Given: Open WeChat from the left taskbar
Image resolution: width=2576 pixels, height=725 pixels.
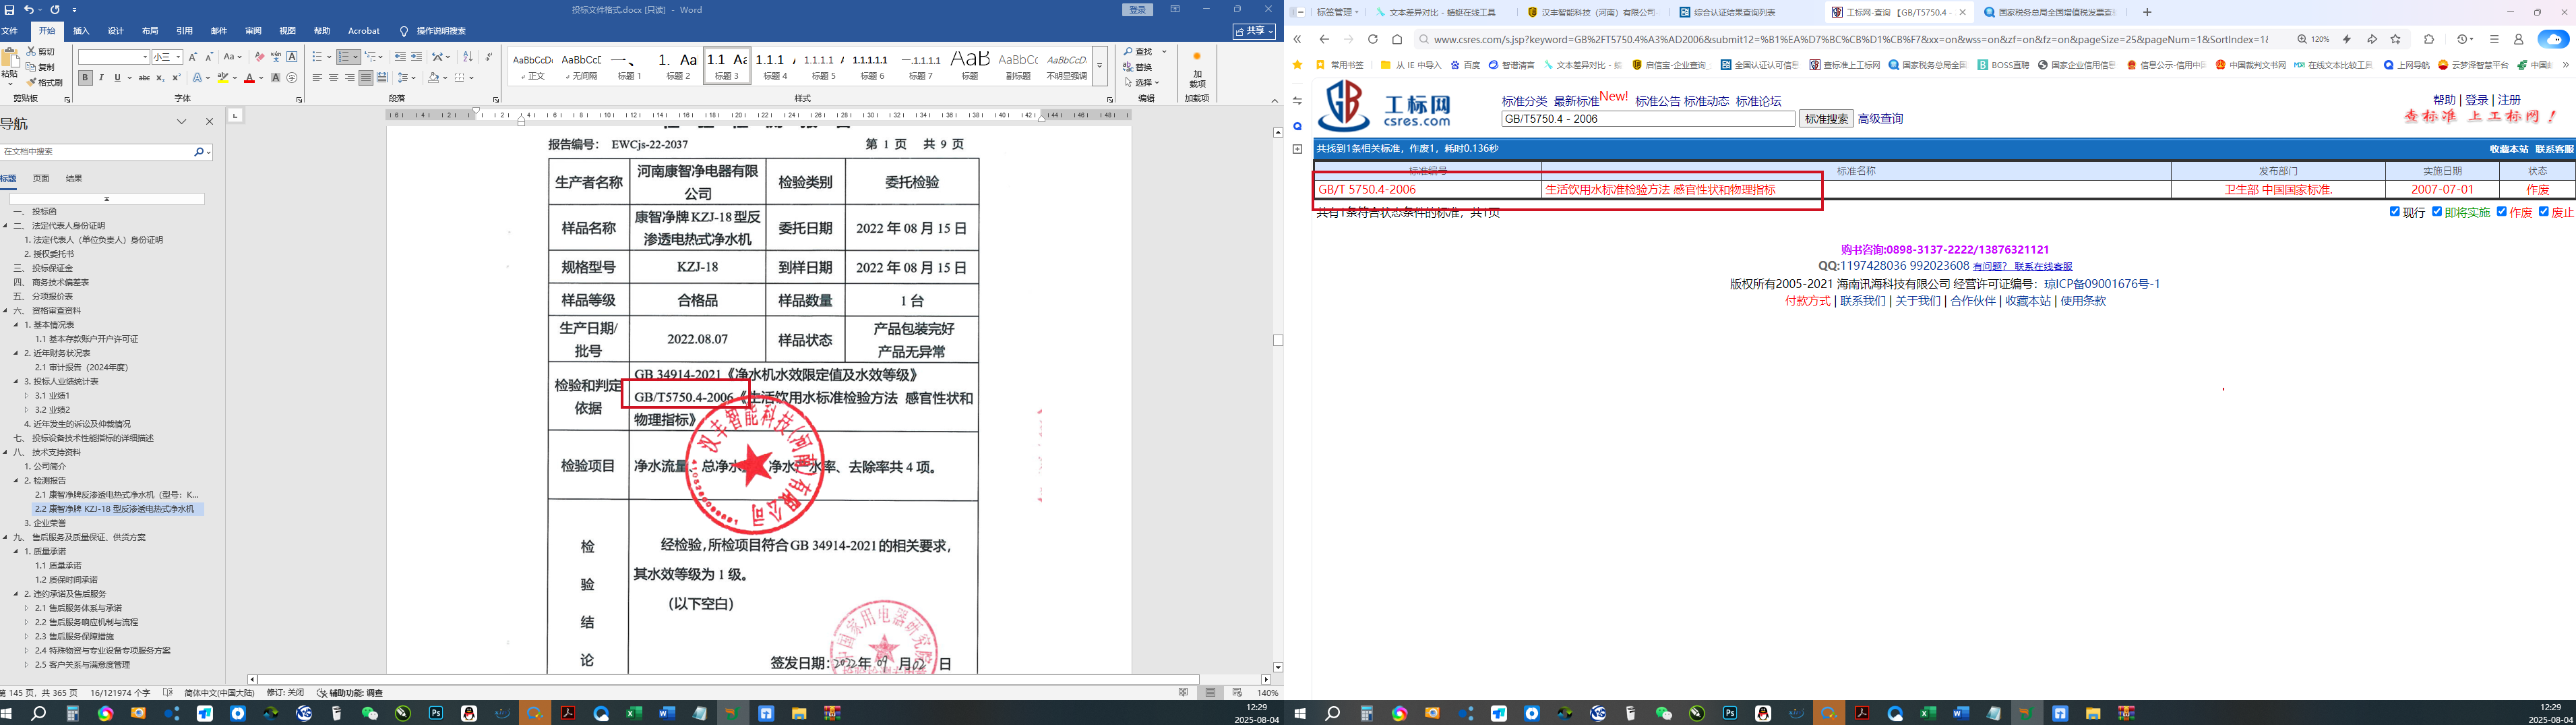Looking at the screenshot, I should click(370, 713).
